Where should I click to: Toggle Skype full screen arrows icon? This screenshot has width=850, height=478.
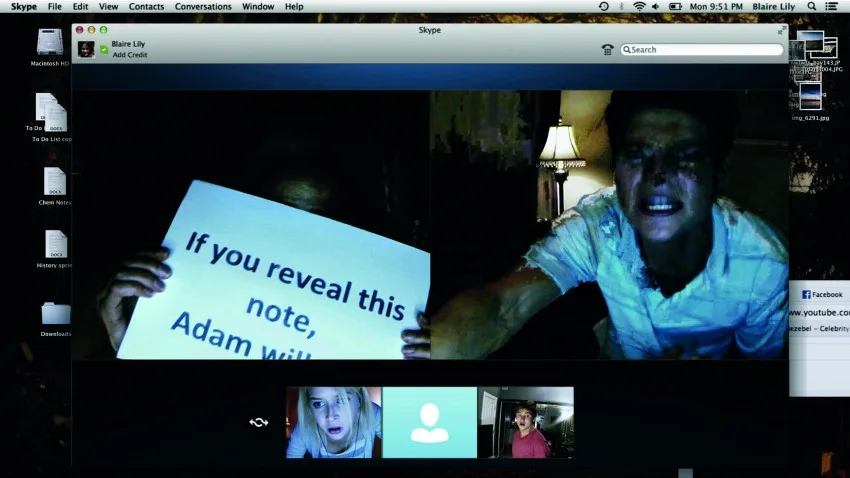pyautogui.click(x=781, y=30)
